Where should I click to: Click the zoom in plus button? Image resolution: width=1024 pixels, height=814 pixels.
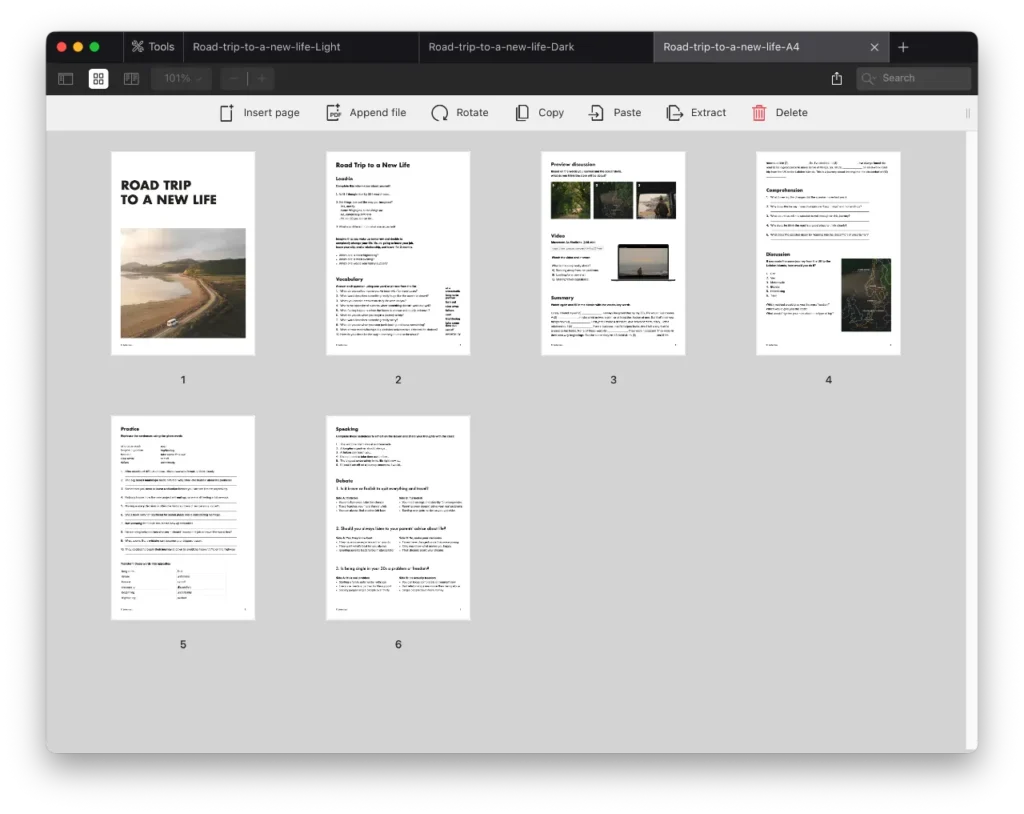(x=261, y=78)
